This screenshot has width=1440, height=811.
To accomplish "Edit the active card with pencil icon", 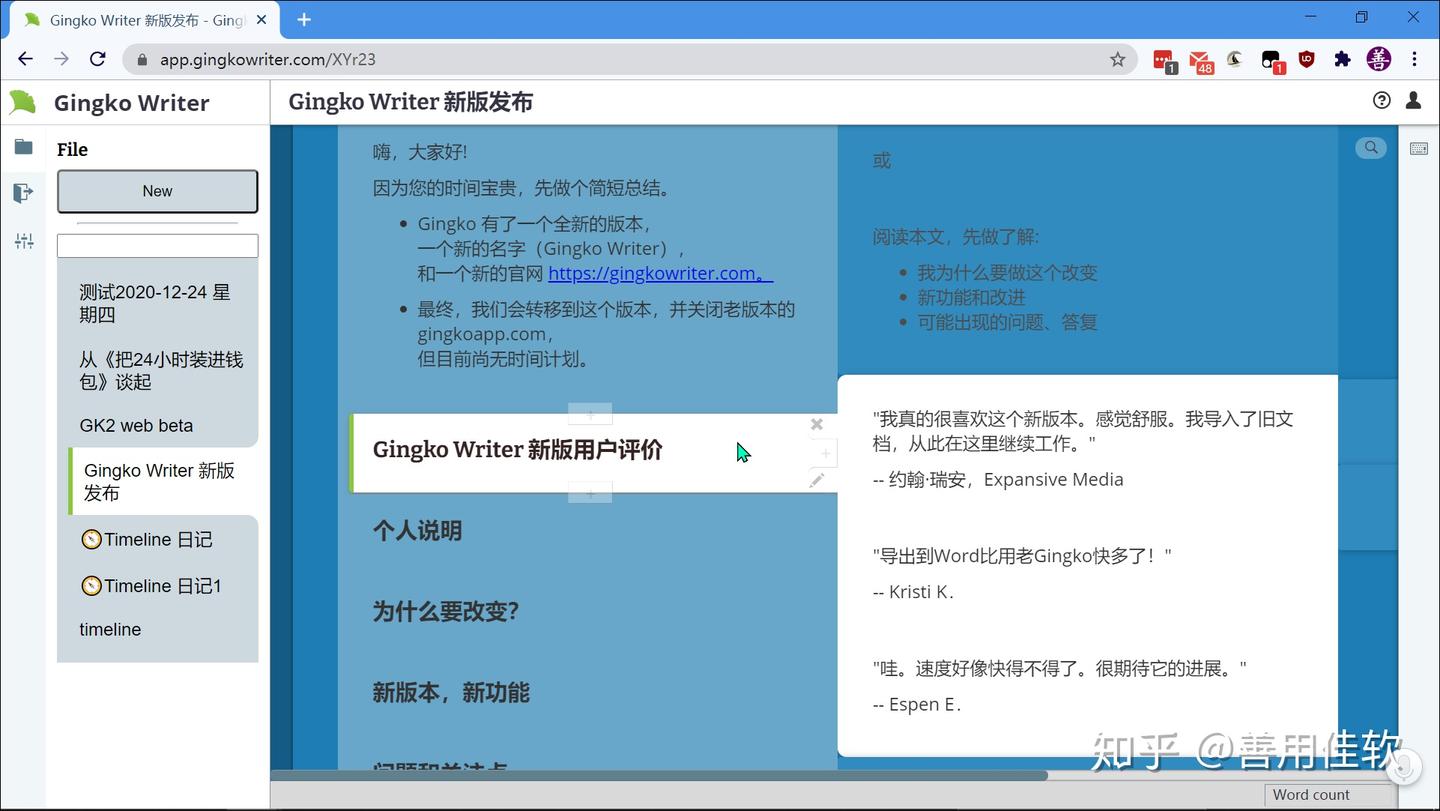I will coord(817,480).
